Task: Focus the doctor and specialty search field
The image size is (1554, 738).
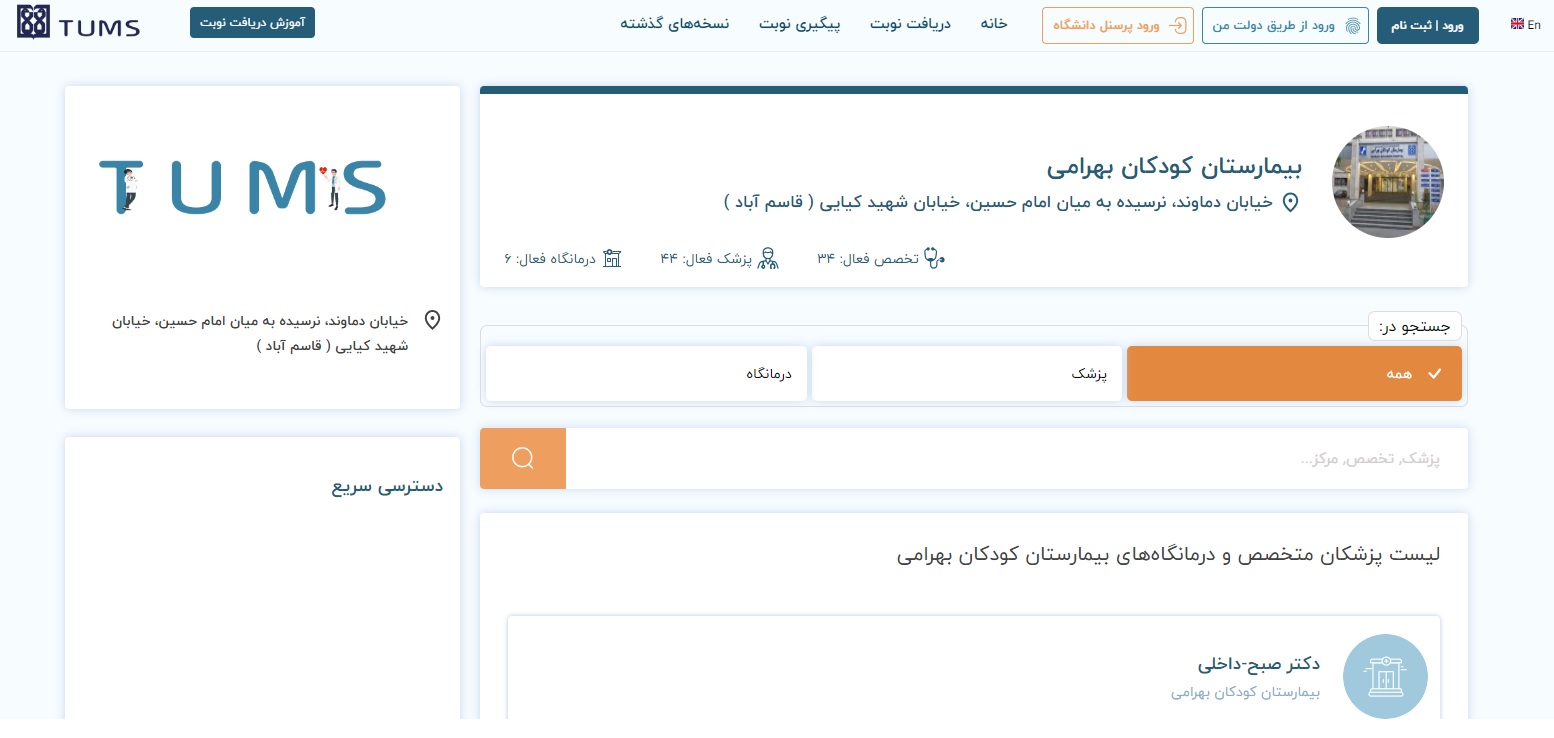Action: click(1016, 458)
